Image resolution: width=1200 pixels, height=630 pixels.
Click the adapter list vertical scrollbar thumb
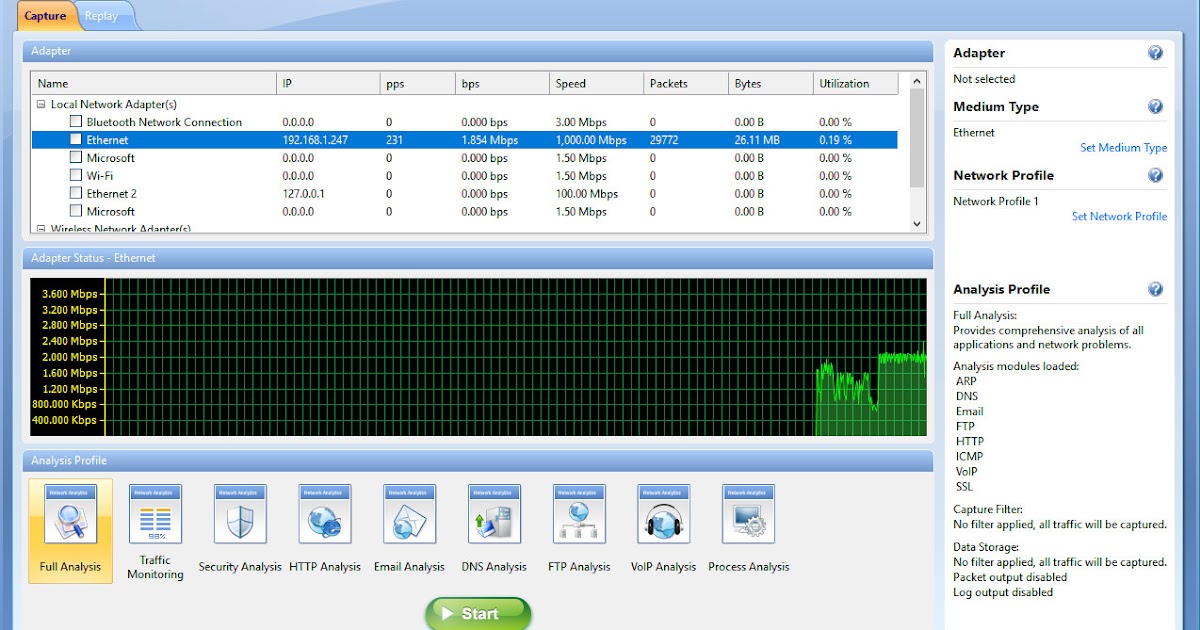pos(917,138)
